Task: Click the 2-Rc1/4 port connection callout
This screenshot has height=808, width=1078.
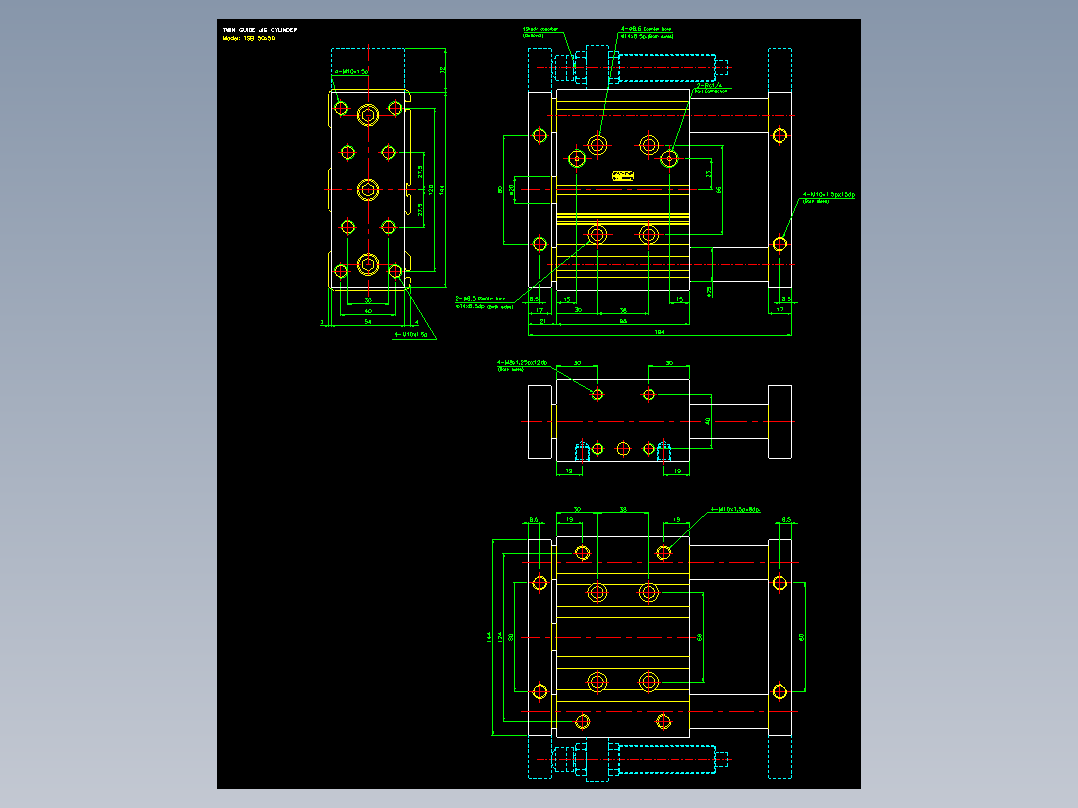Action: point(712,88)
